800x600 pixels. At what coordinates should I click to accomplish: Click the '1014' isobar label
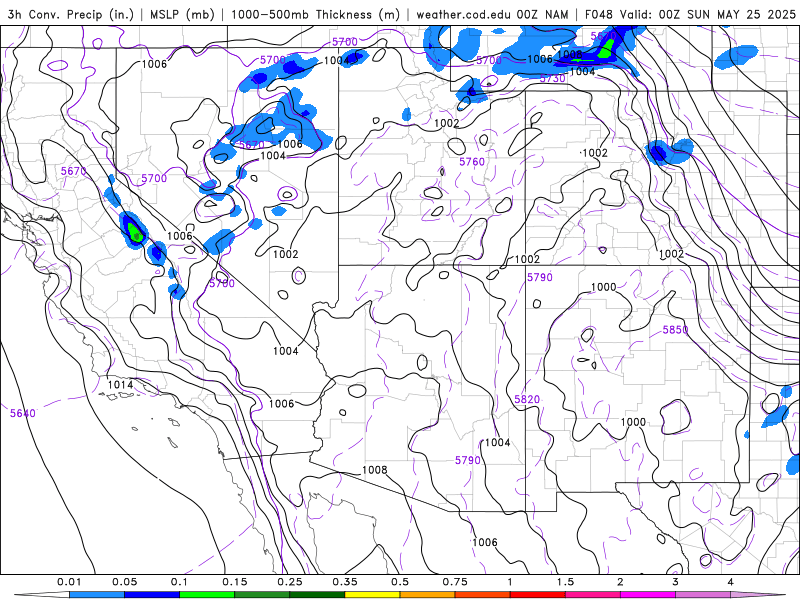[x=120, y=385]
